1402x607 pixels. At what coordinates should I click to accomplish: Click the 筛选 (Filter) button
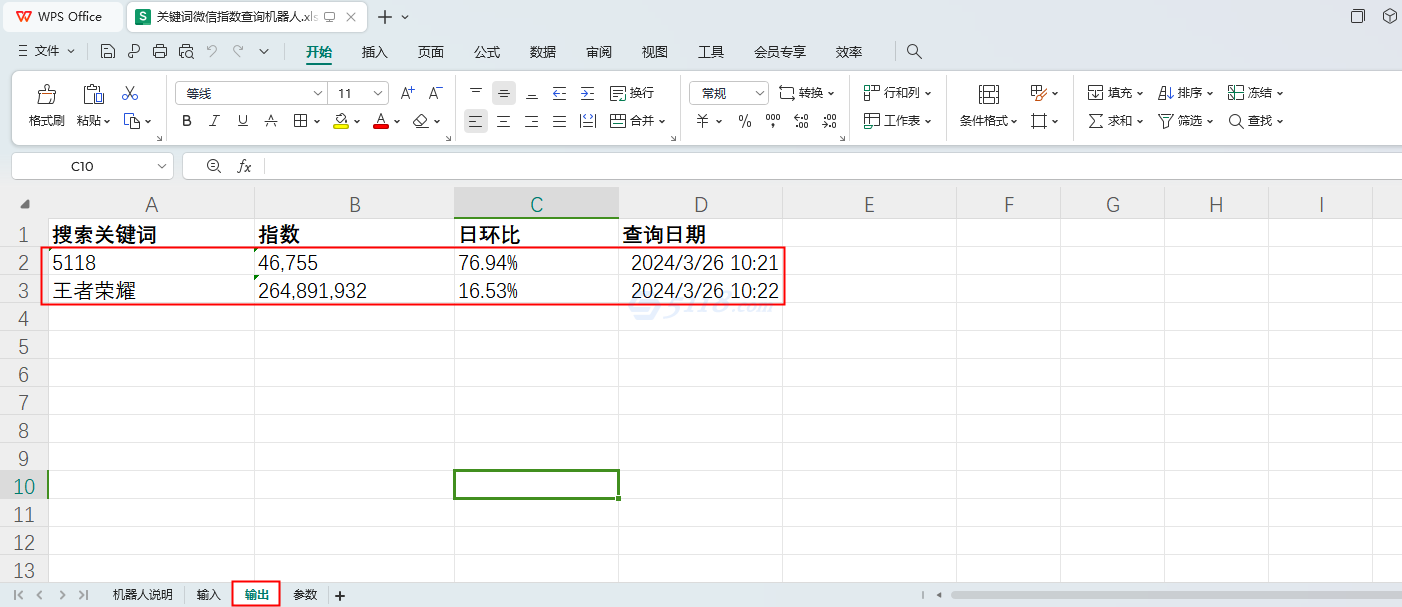1184,121
